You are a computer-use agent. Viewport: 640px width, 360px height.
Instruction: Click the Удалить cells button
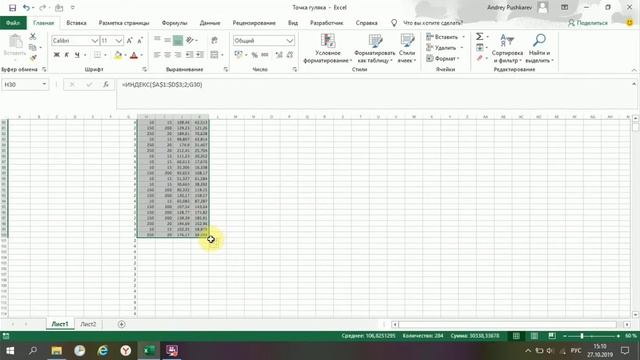tap(441, 47)
